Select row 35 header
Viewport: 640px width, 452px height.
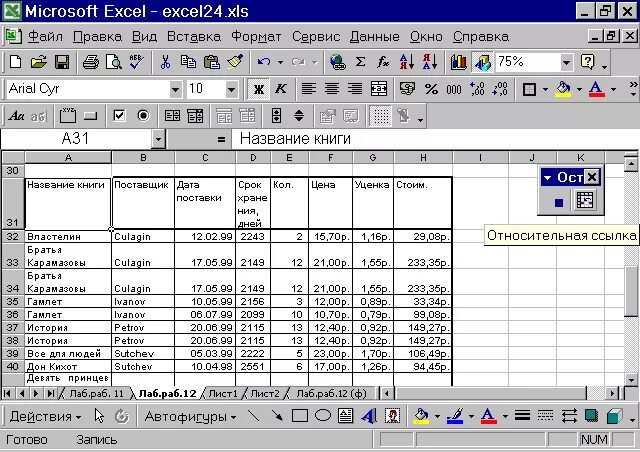tap(13, 302)
